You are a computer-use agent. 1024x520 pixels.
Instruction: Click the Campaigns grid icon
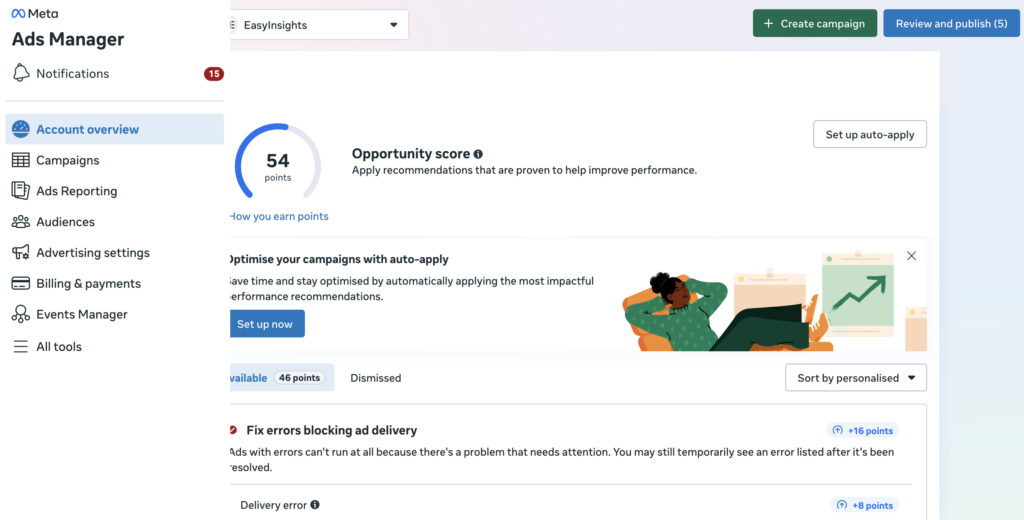[x=21, y=160]
